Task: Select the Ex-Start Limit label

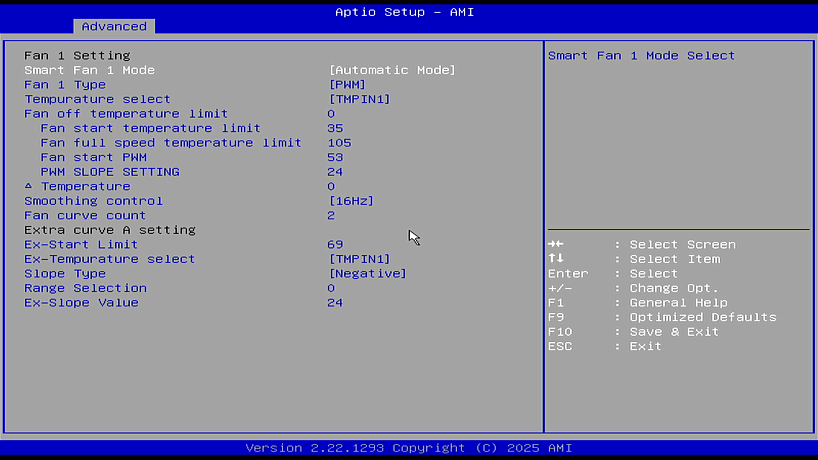Action: point(81,245)
